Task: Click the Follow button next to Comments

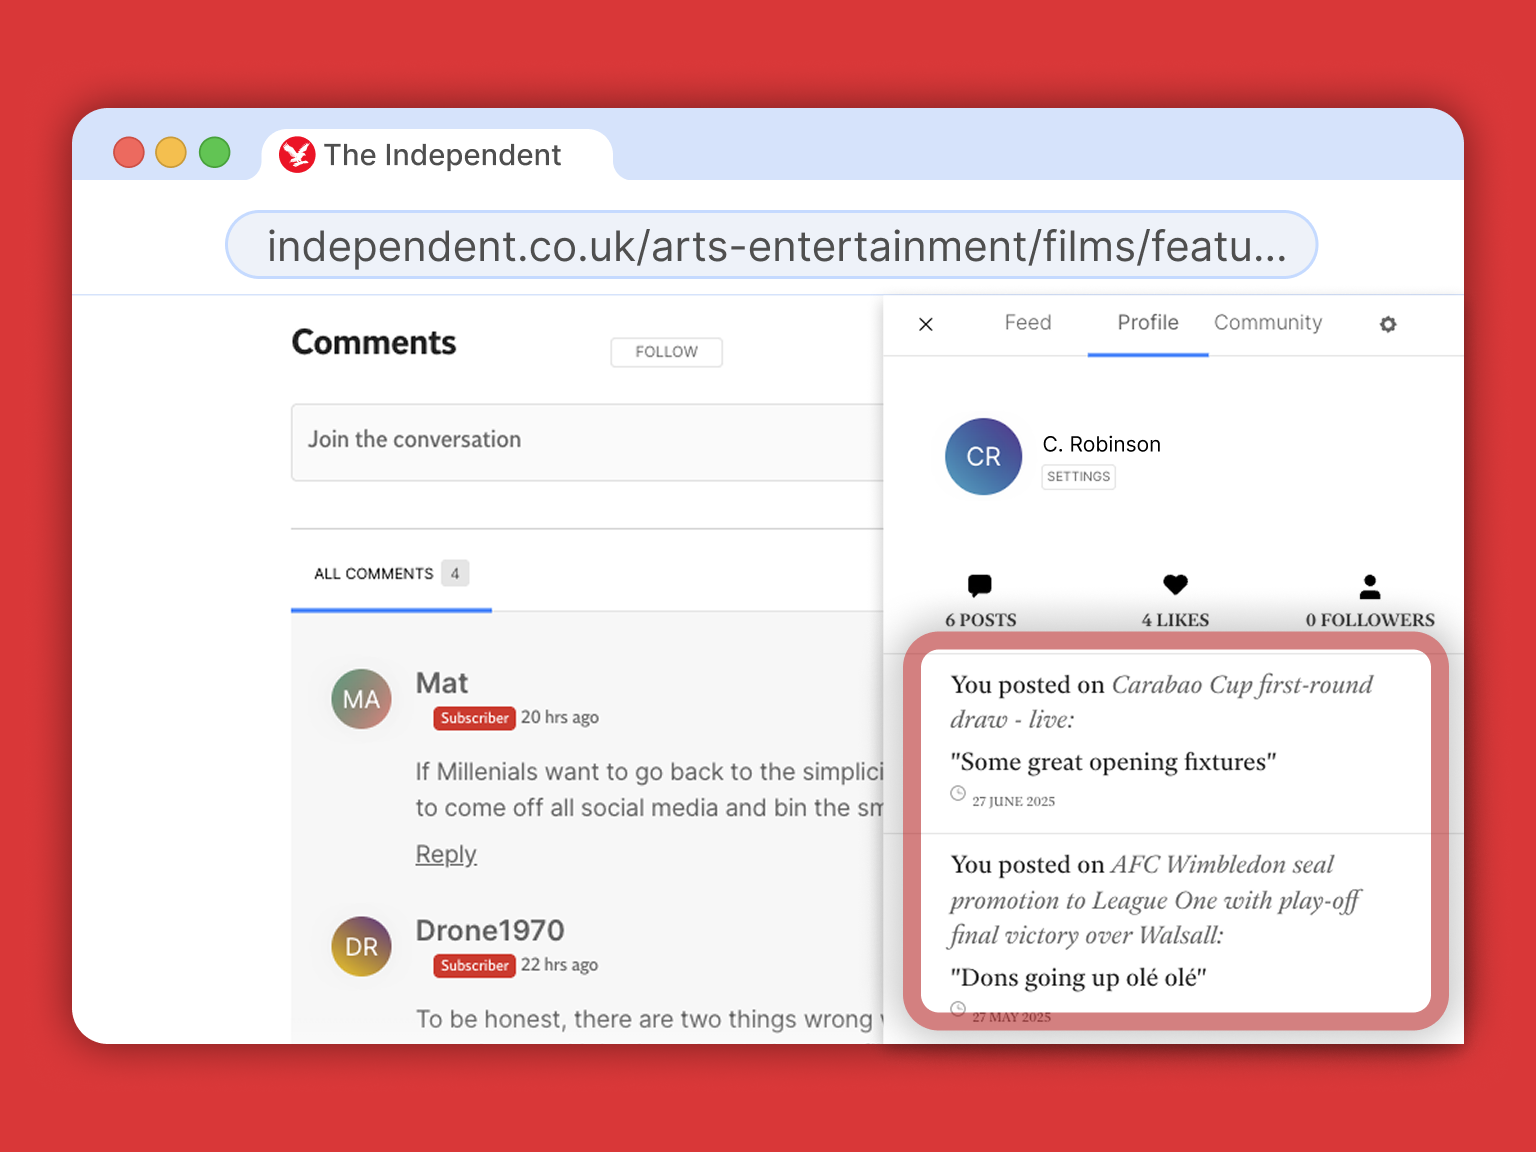Action: pos(667,352)
